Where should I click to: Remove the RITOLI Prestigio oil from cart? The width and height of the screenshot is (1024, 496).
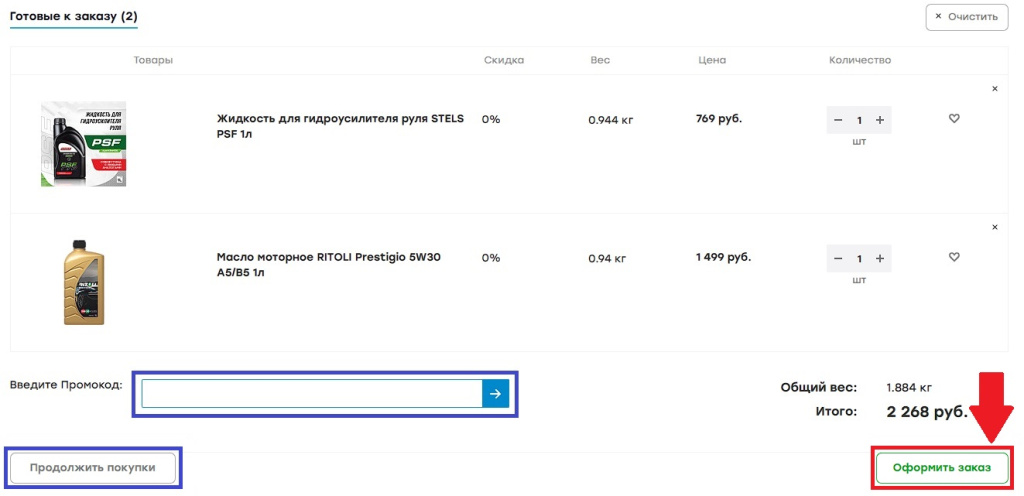click(x=994, y=227)
